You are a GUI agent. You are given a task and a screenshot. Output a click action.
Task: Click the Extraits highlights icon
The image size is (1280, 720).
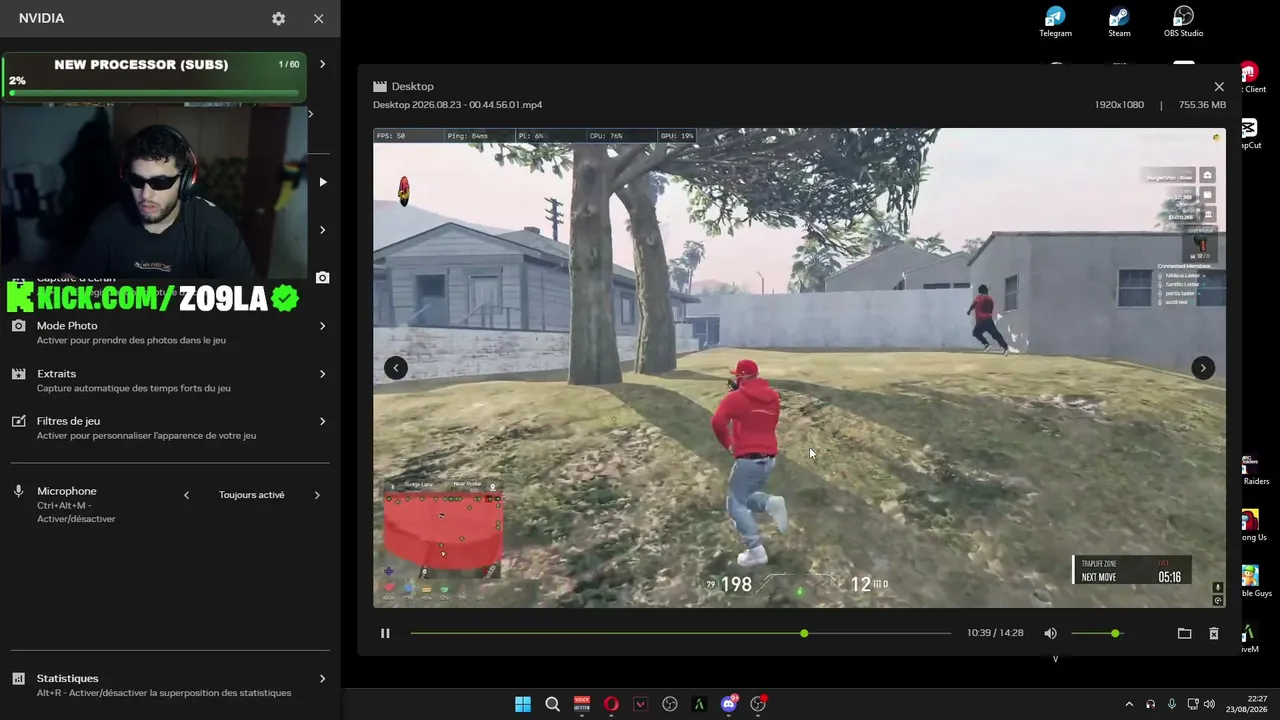(x=18, y=374)
